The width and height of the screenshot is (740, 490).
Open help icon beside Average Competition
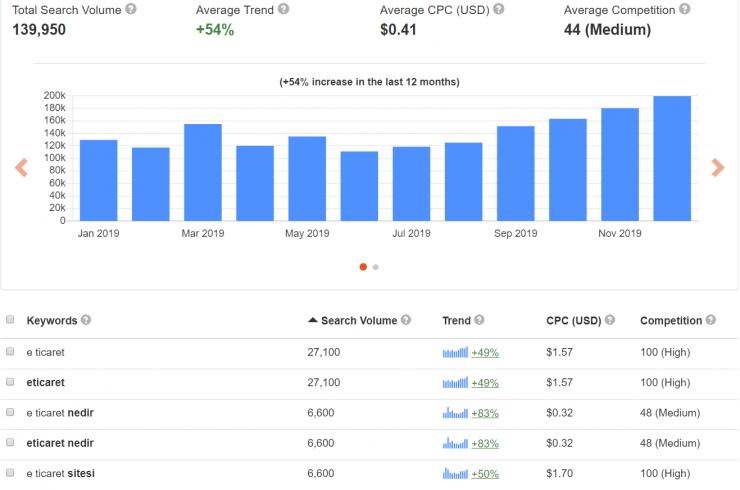point(685,9)
